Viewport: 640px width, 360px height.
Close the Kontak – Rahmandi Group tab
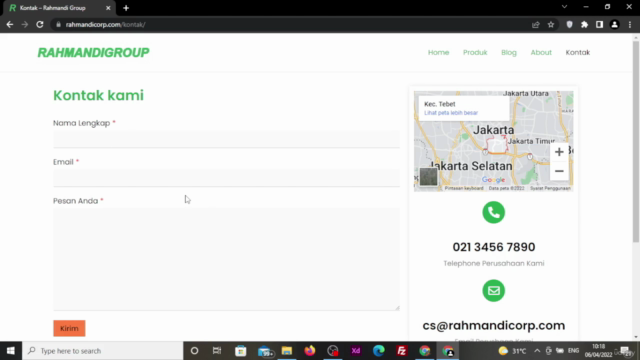click(108, 8)
